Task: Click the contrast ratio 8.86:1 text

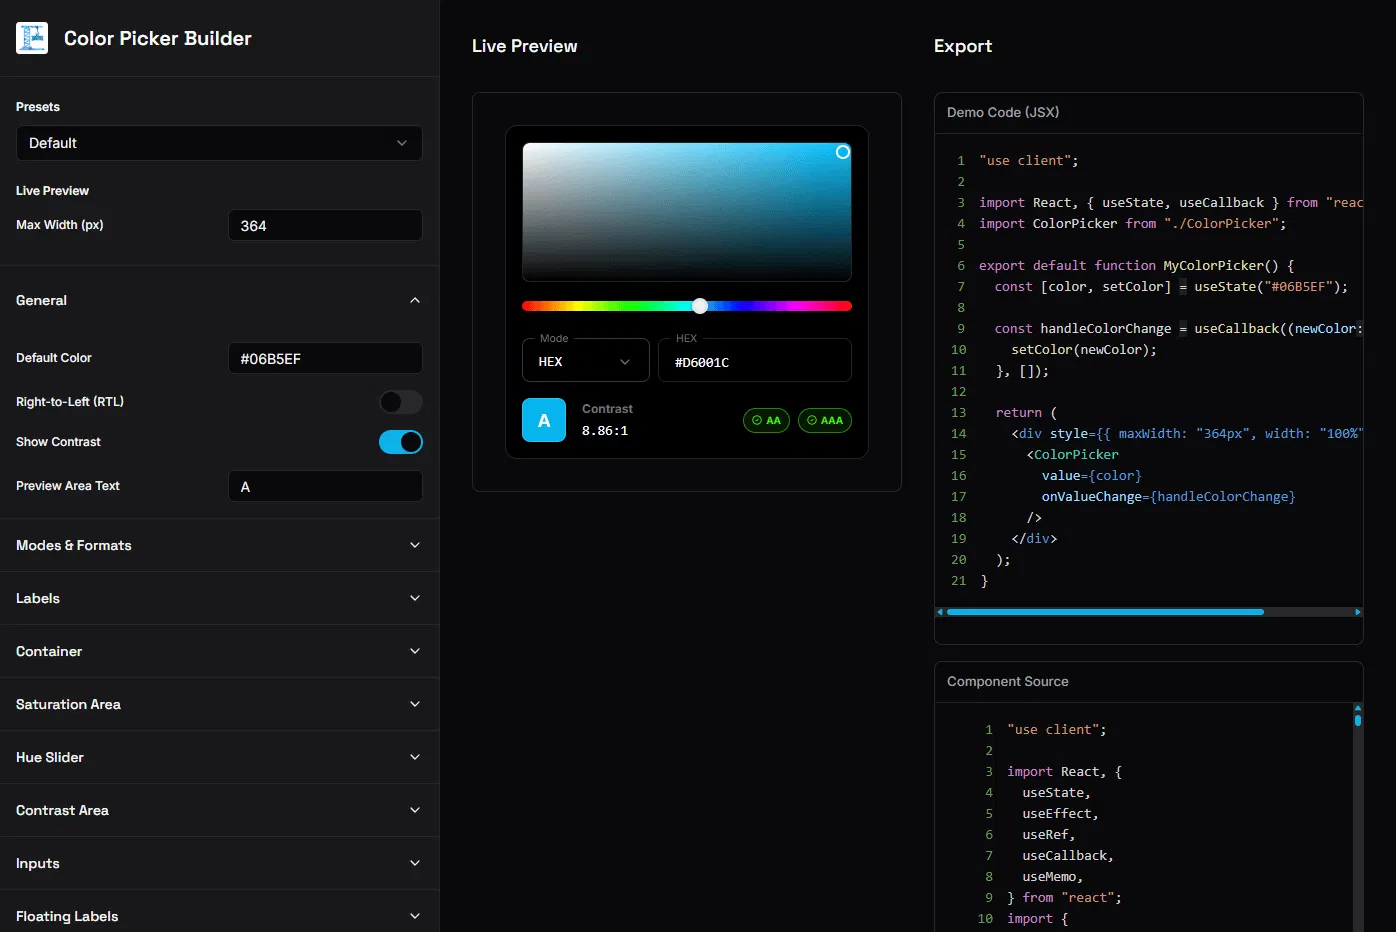Action: [x=605, y=431]
